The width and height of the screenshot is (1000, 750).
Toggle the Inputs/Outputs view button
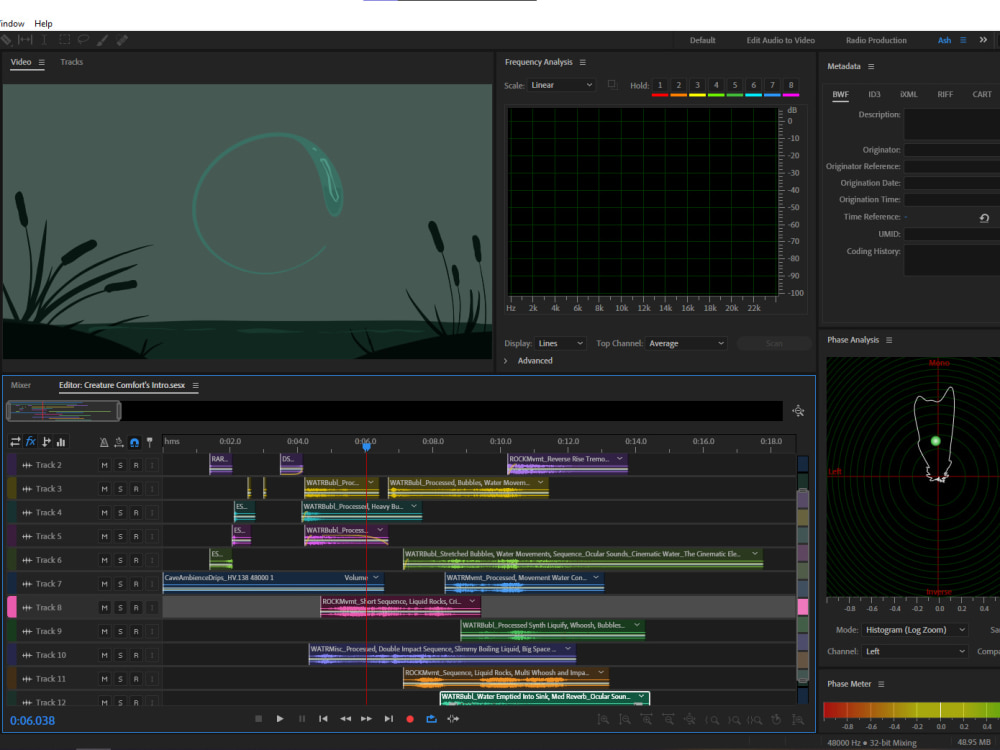click(15, 441)
